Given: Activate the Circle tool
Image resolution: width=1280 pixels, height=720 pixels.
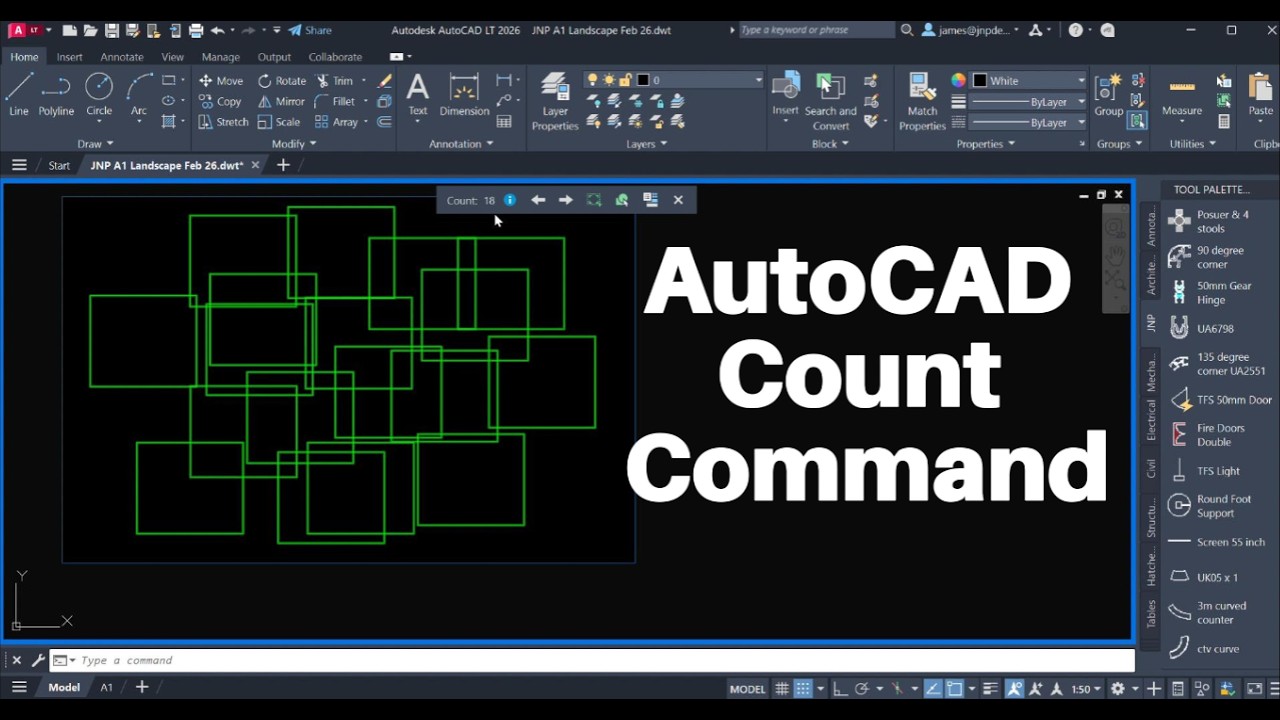Looking at the screenshot, I should [x=99, y=95].
